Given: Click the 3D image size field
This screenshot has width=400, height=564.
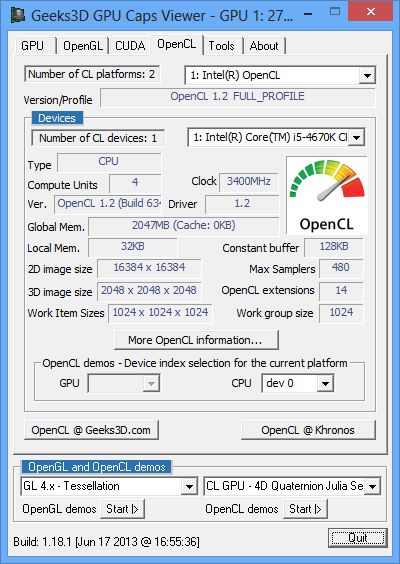Looking at the screenshot, I should [x=149, y=291].
